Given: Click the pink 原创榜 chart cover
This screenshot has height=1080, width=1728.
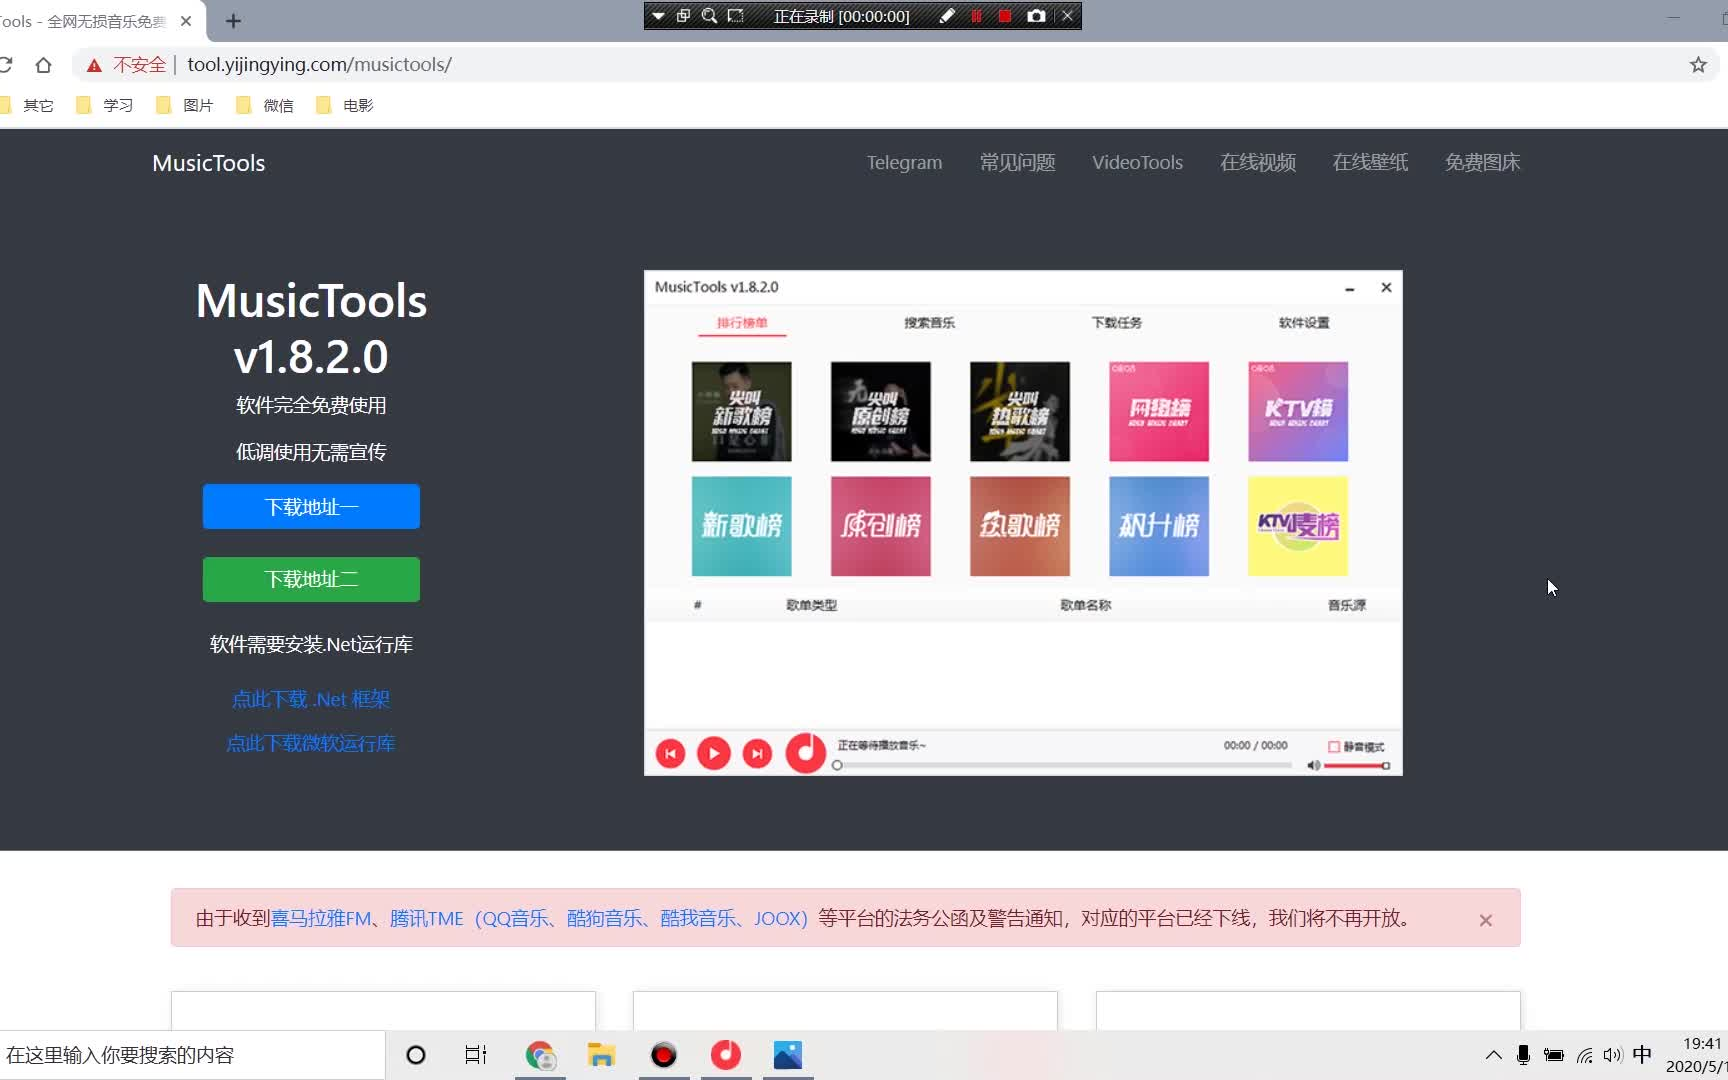Looking at the screenshot, I should pos(880,526).
